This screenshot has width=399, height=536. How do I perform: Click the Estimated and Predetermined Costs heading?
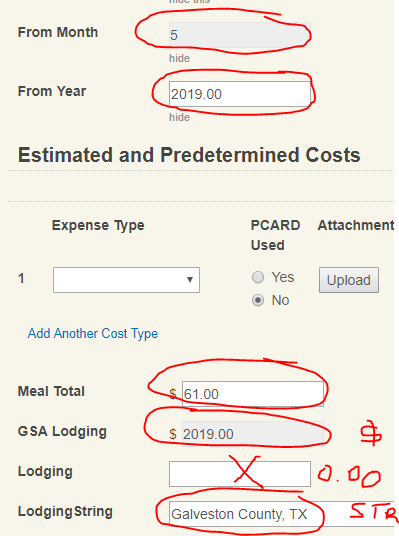[189, 155]
